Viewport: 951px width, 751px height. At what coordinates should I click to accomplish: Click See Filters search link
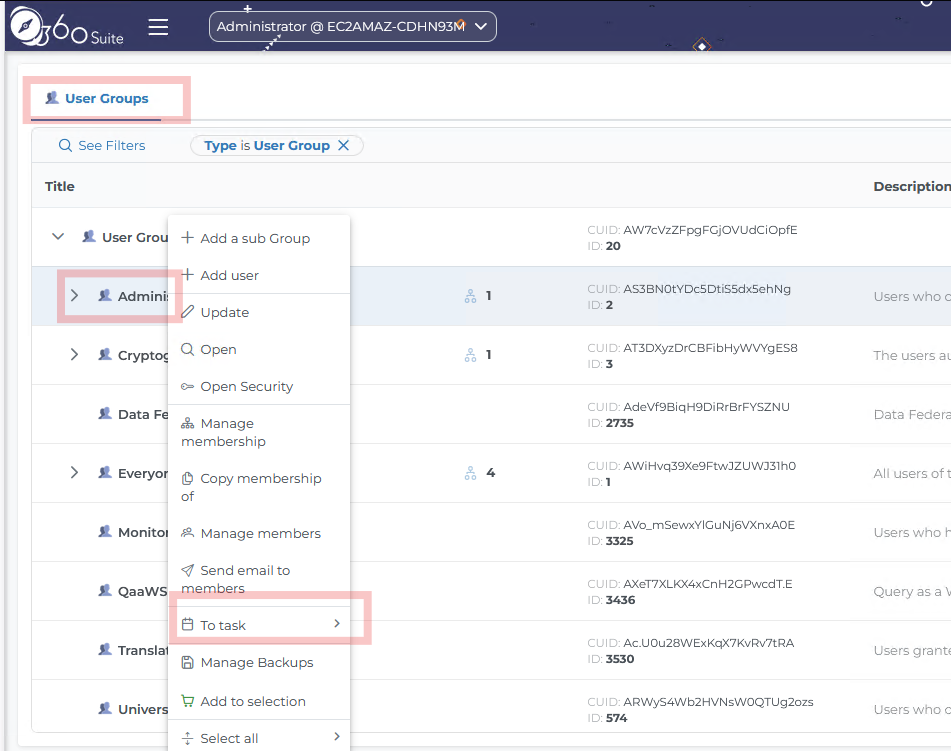coord(102,146)
